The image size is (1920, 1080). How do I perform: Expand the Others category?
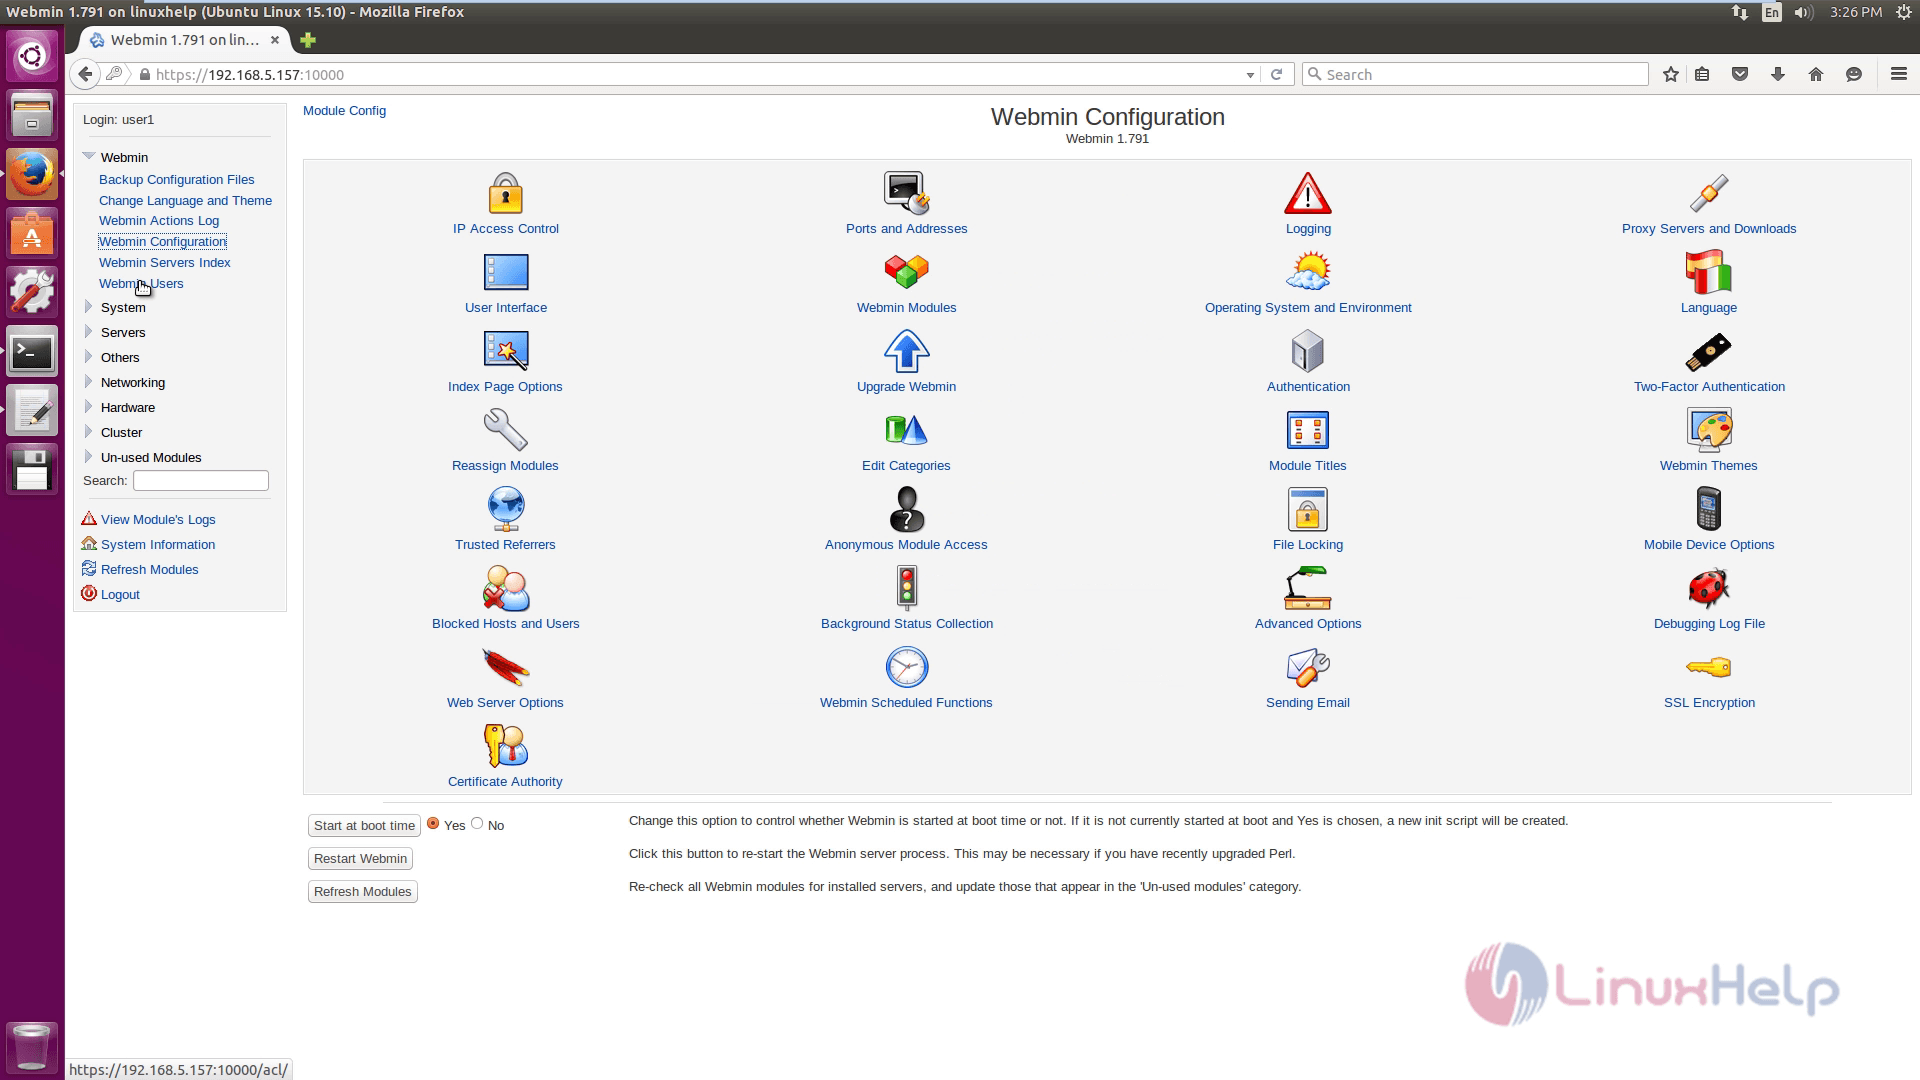[89, 357]
